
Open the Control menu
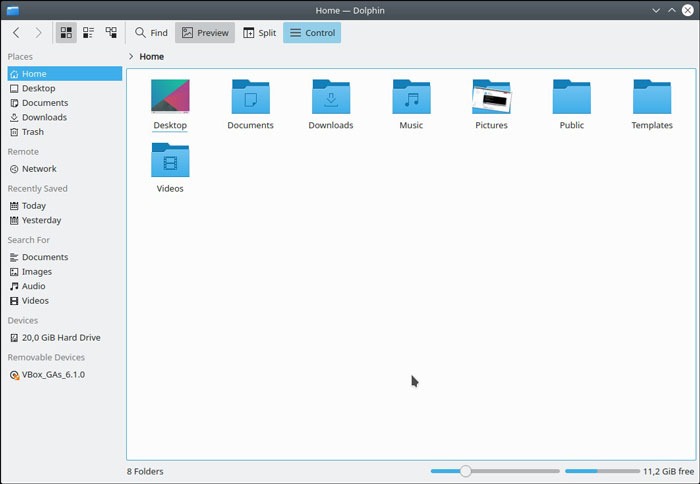point(312,33)
